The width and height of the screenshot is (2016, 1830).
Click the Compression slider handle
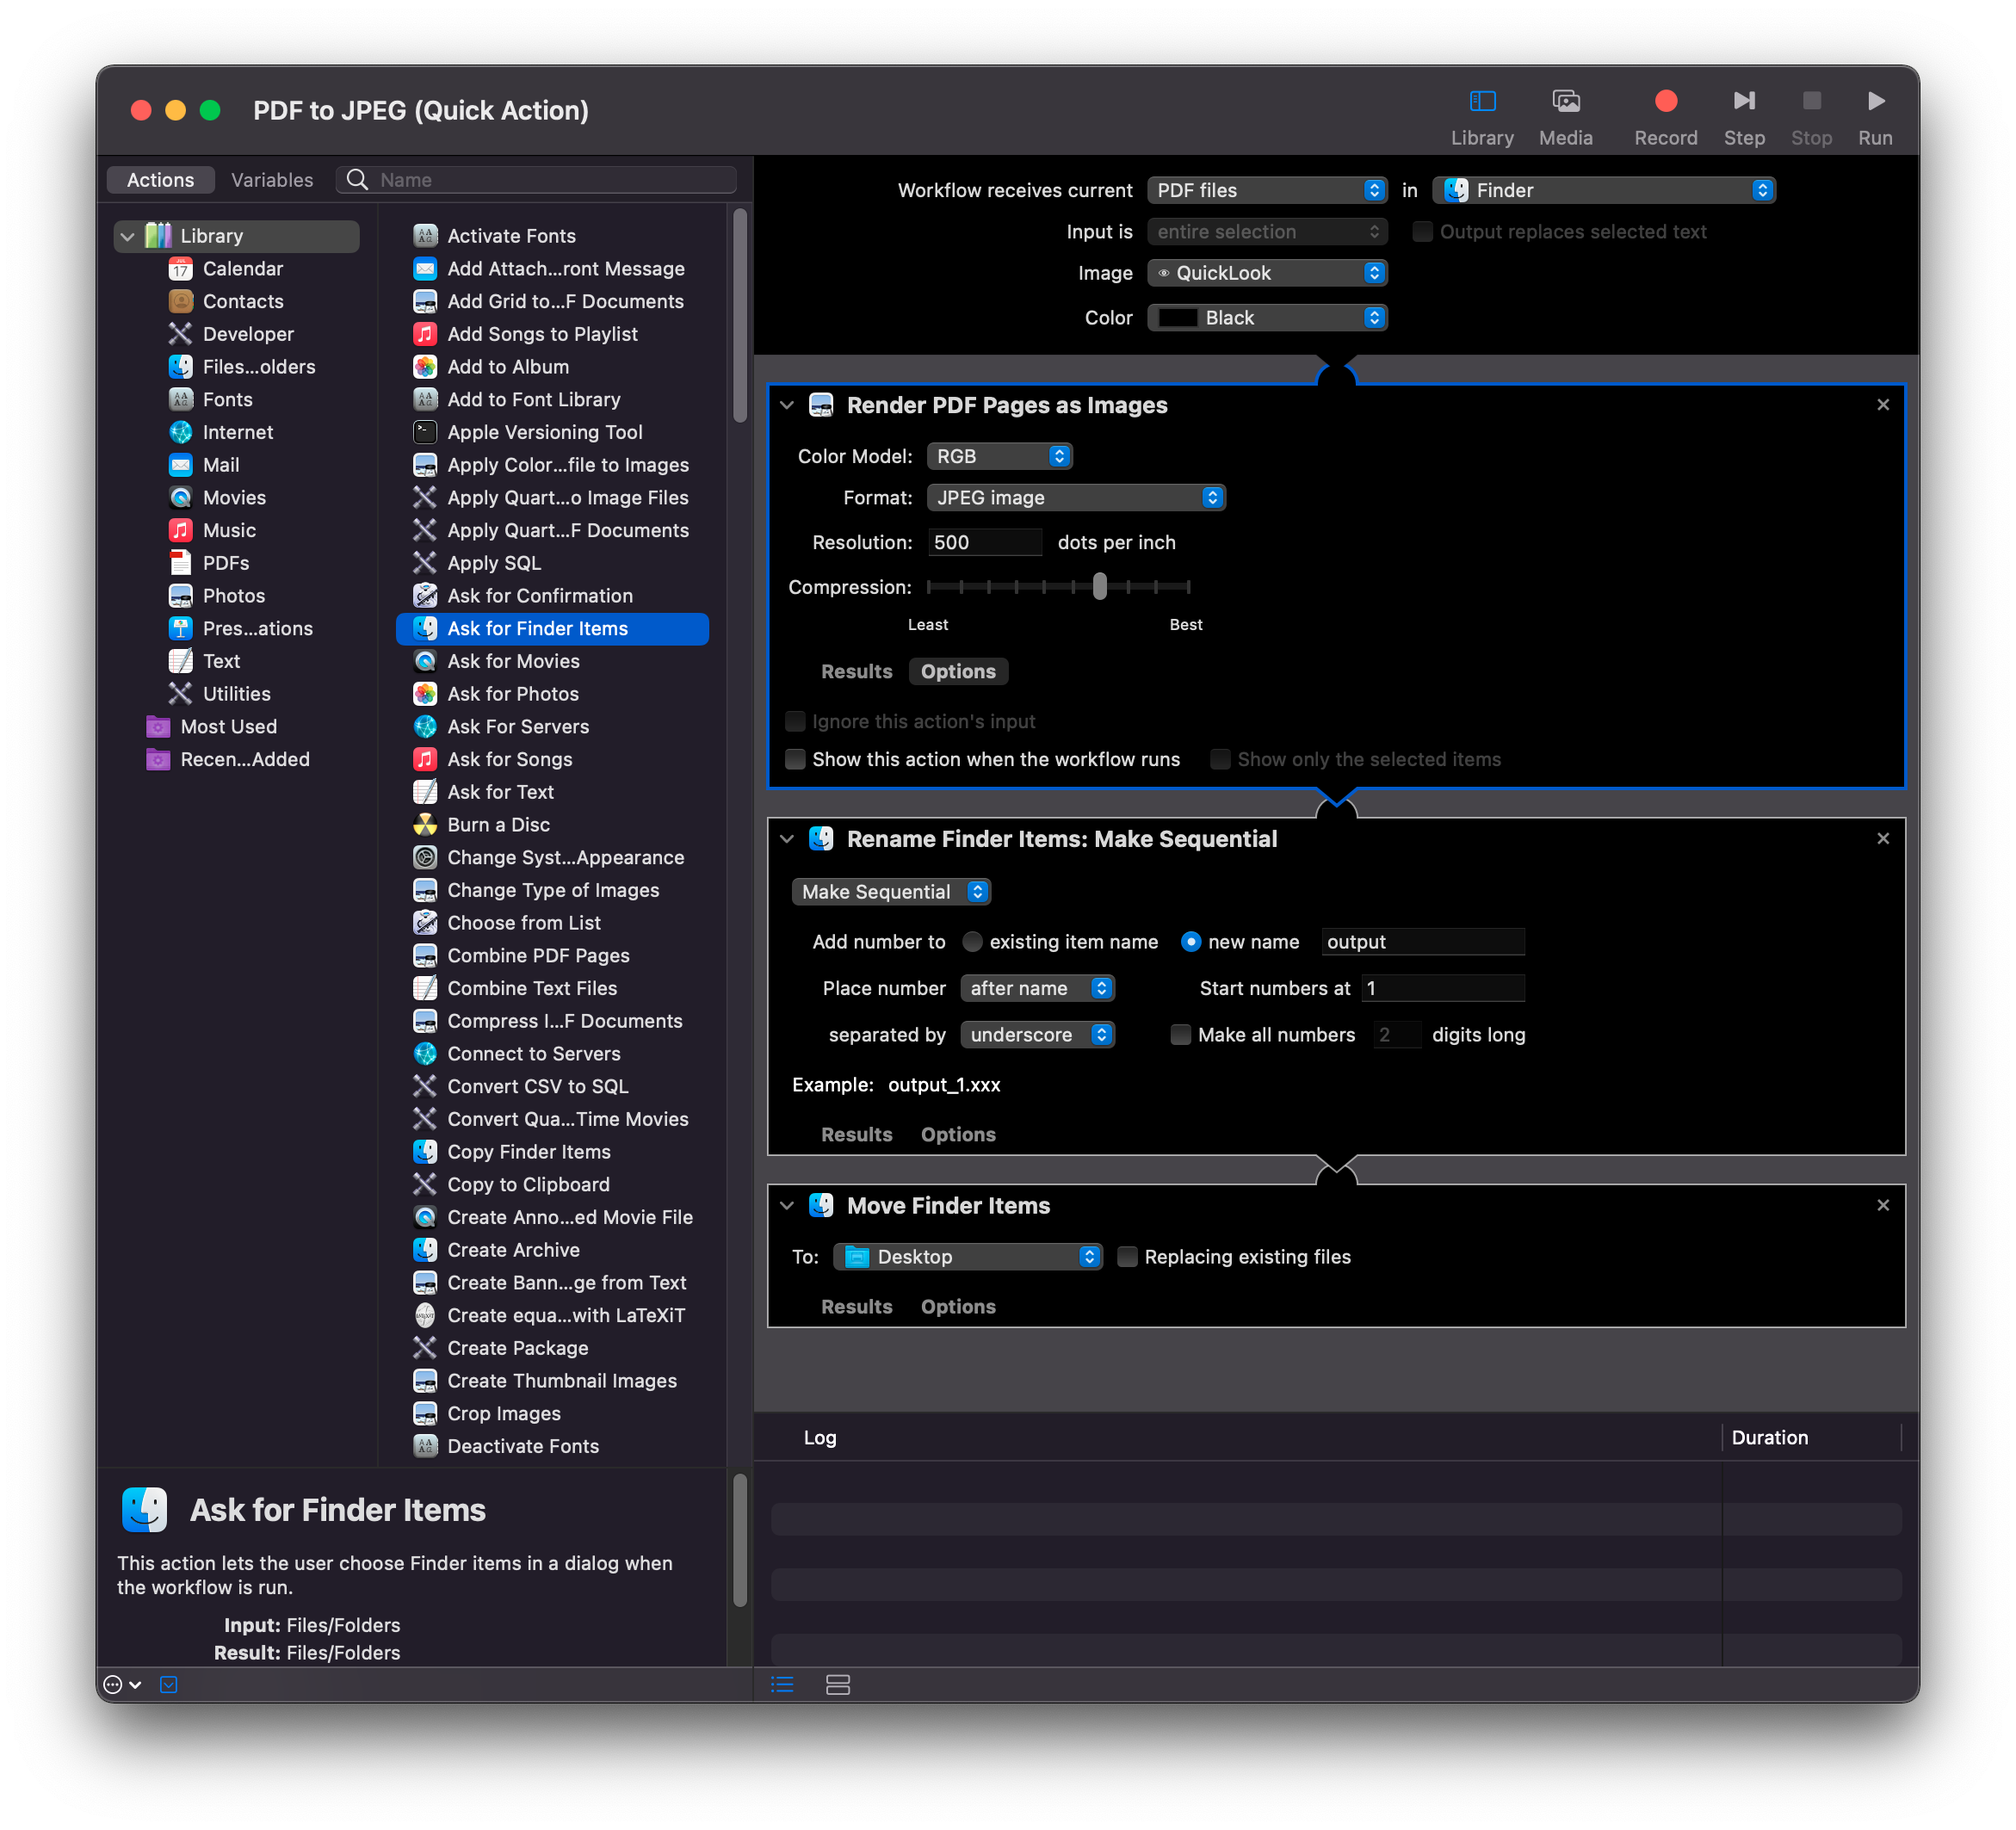tap(1100, 587)
